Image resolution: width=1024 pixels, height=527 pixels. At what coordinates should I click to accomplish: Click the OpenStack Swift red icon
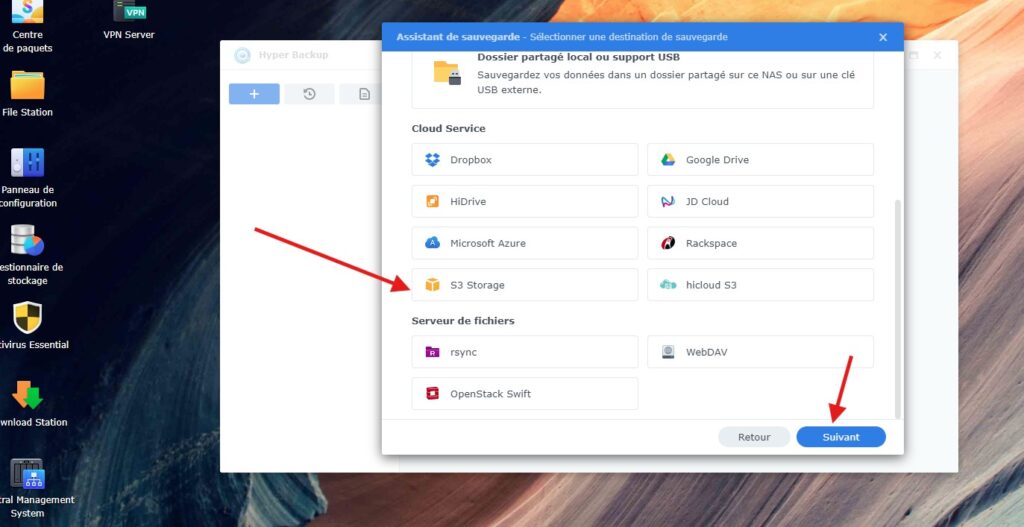(x=432, y=393)
